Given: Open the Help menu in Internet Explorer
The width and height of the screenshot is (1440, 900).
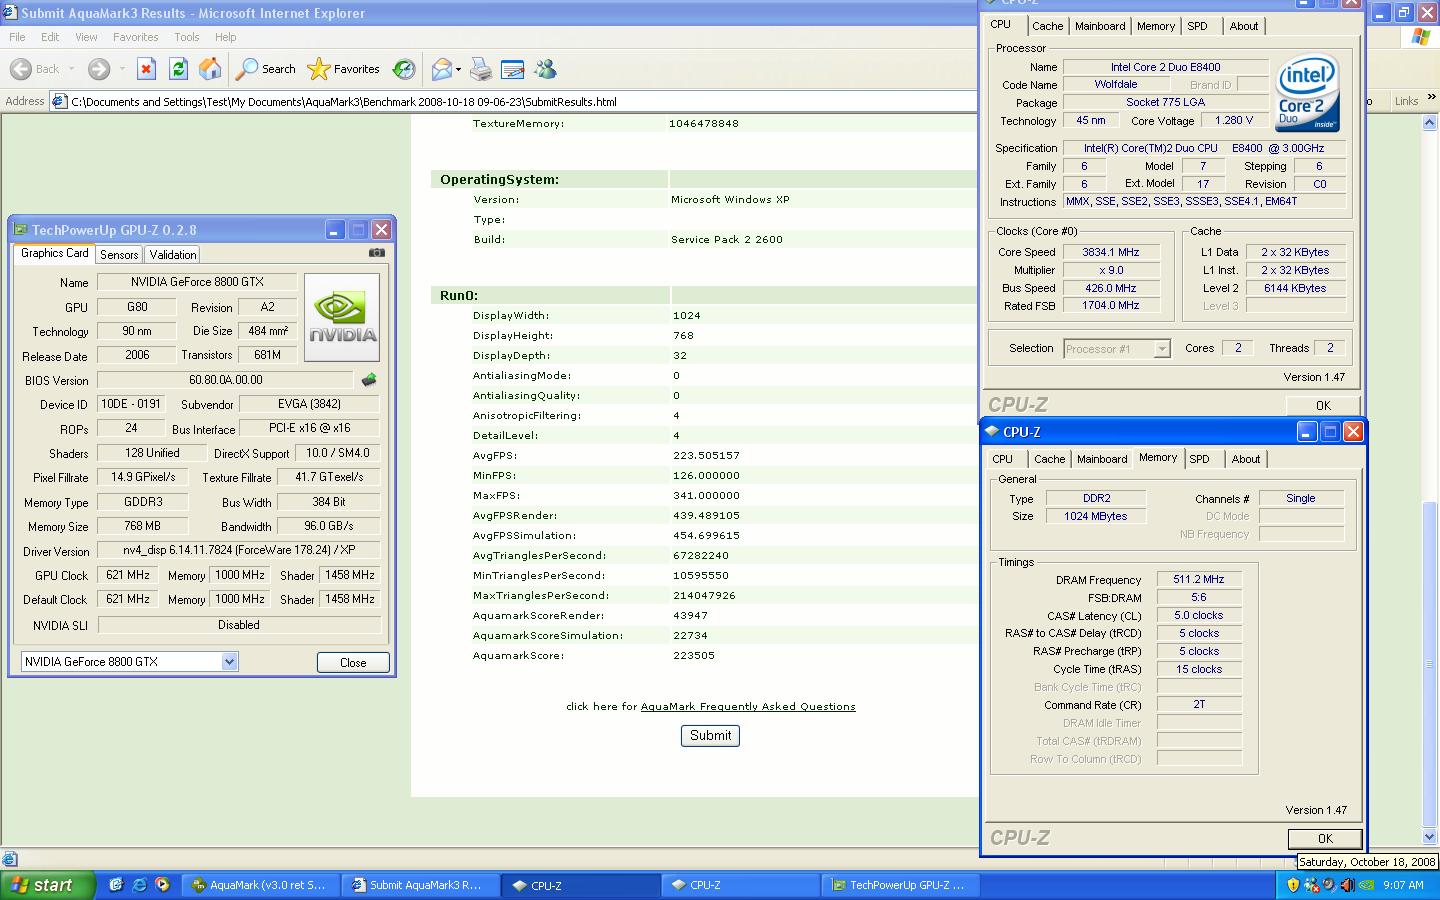Looking at the screenshot, I should click(225, 37).
